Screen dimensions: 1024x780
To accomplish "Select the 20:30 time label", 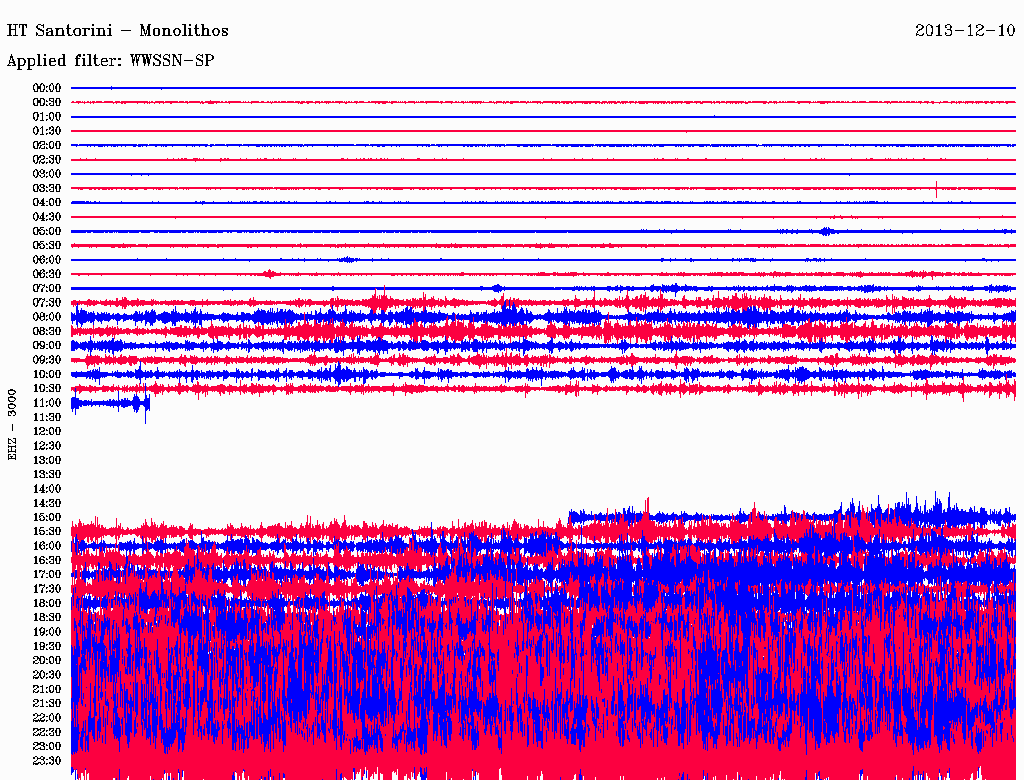I will [x=47, y=674].
